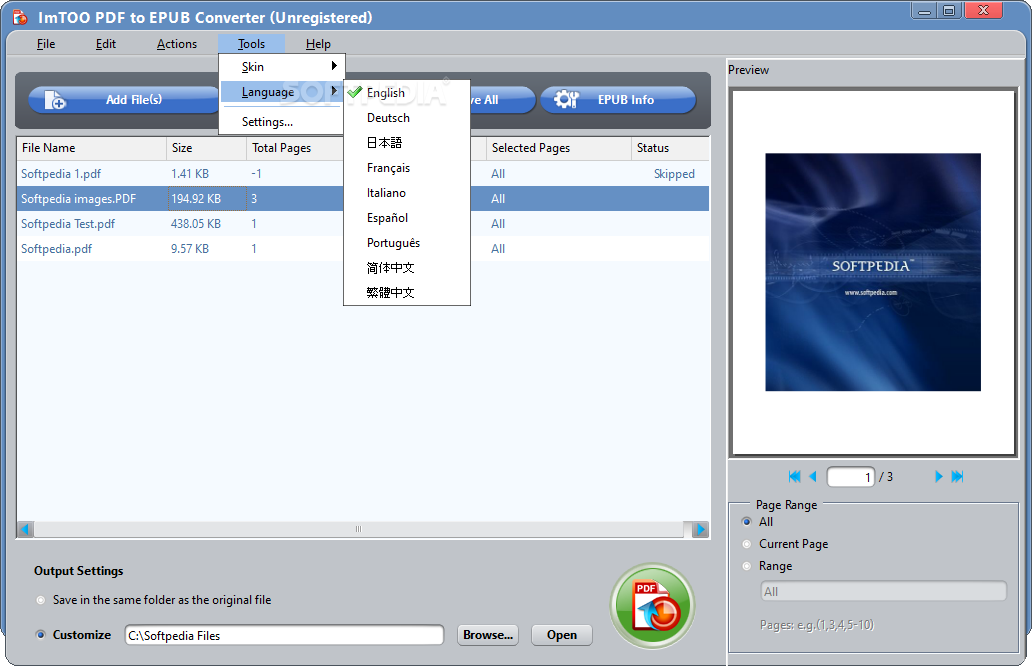This screenshot has height=666, width=1032.
Task: Select the Range radio button
Action: click(746, 566)
